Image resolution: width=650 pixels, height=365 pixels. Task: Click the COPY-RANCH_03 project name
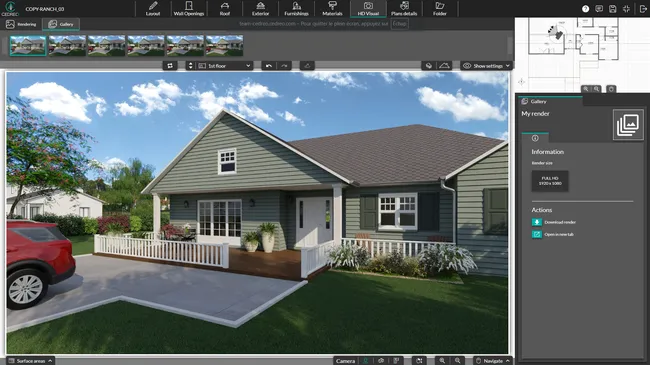tap(45, 9)
